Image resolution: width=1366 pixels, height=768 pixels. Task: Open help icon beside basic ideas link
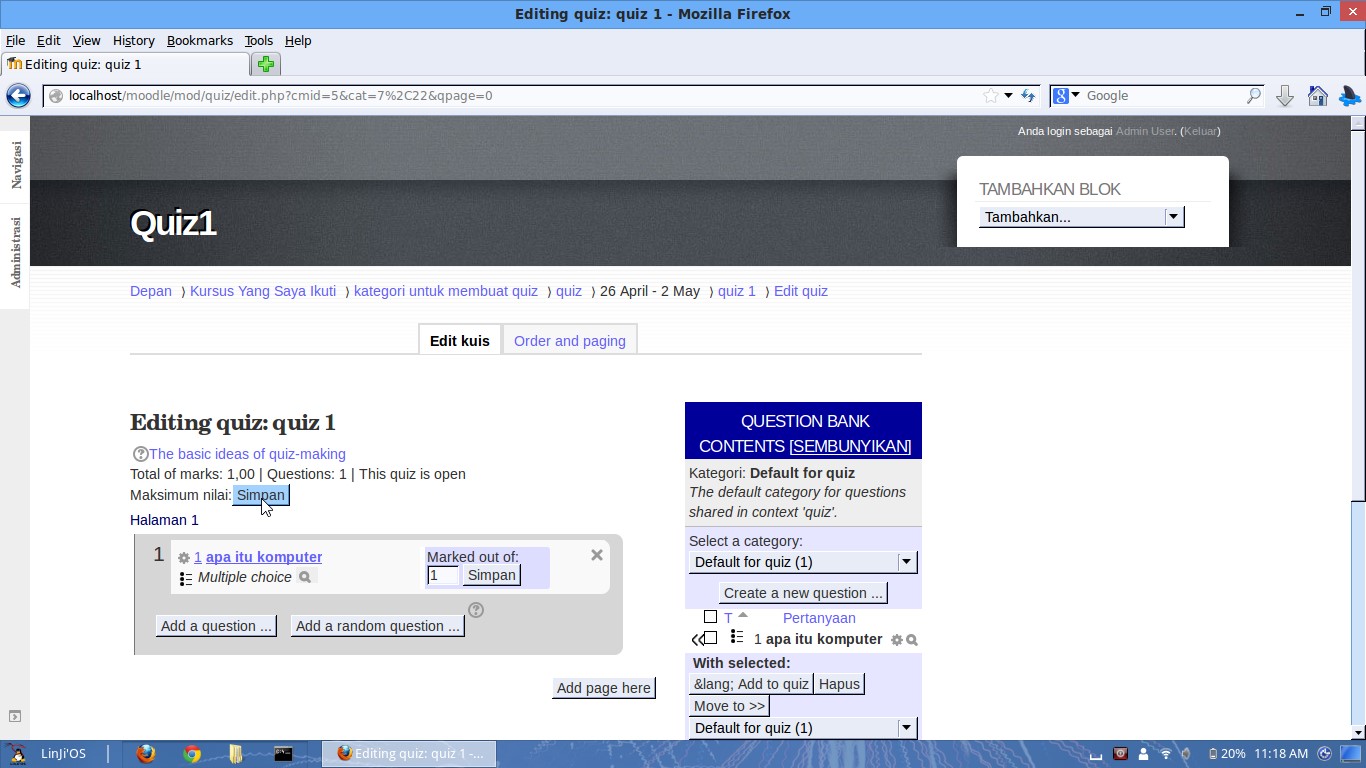coord(140,454)
